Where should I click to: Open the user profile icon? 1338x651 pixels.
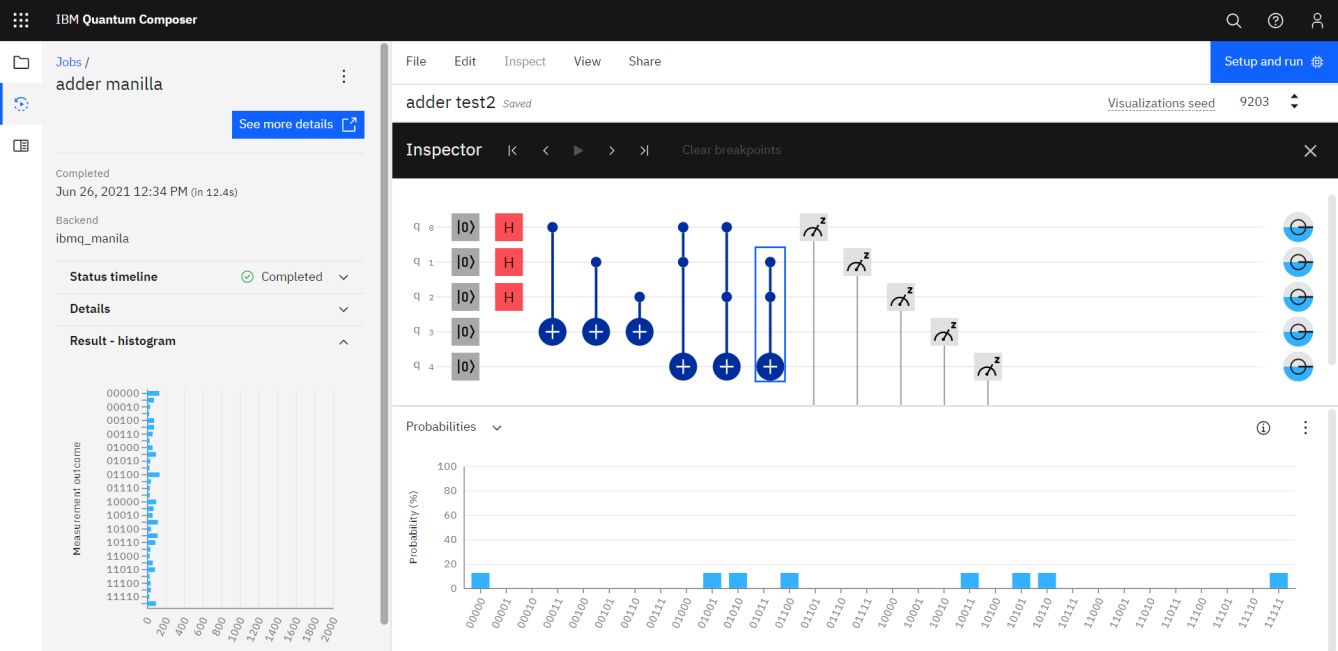click(1317, 20)
